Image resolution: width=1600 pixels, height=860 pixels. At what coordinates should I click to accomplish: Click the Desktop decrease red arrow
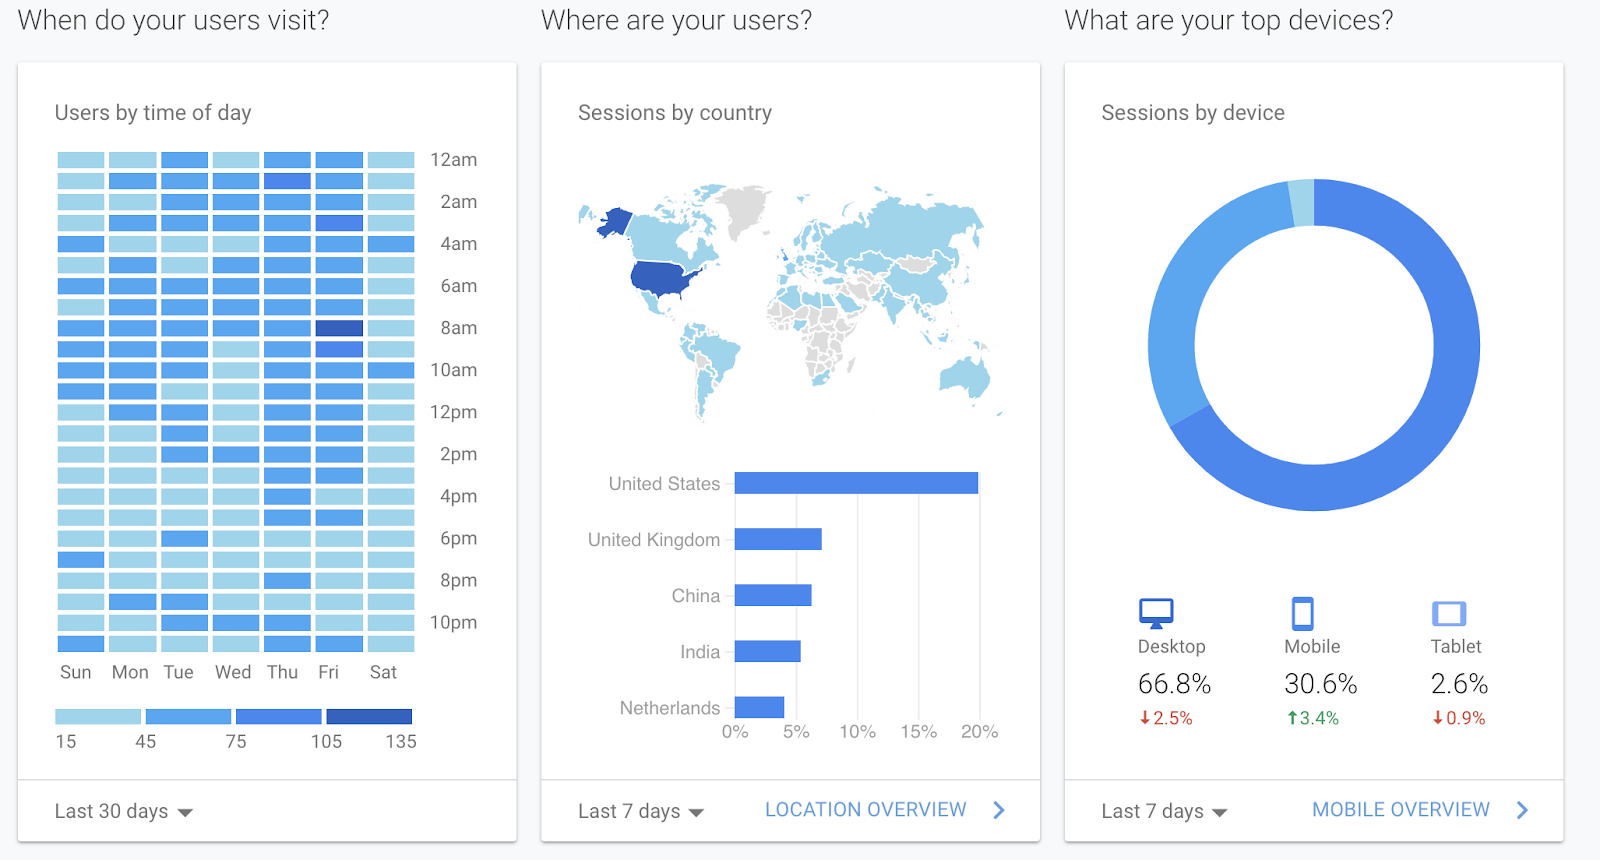(x=1144, y=718)
